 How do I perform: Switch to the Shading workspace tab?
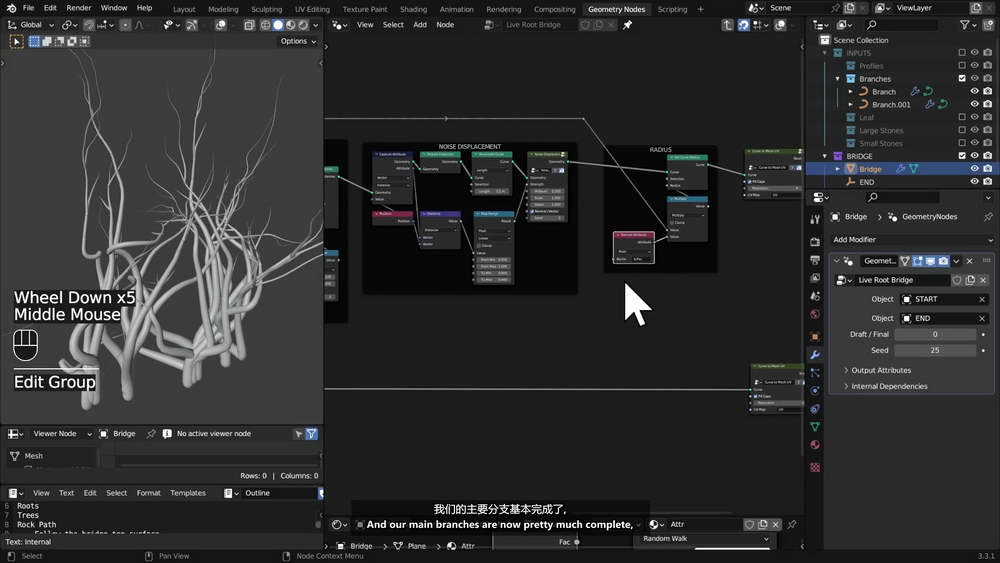413,9
